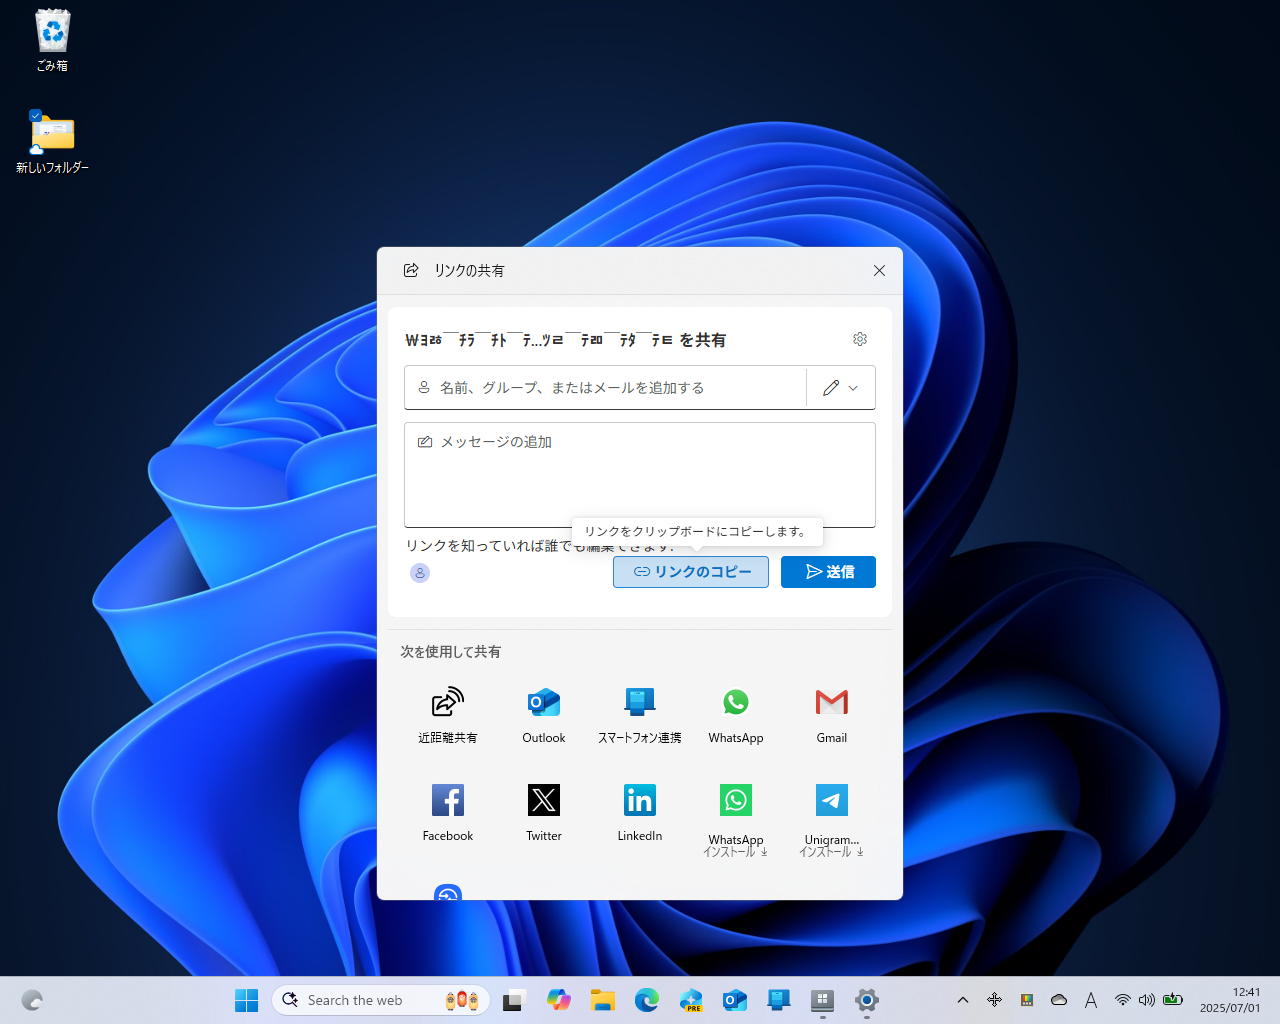
Task: Share the link via Outlook
Action: click(x=543, y=712)
